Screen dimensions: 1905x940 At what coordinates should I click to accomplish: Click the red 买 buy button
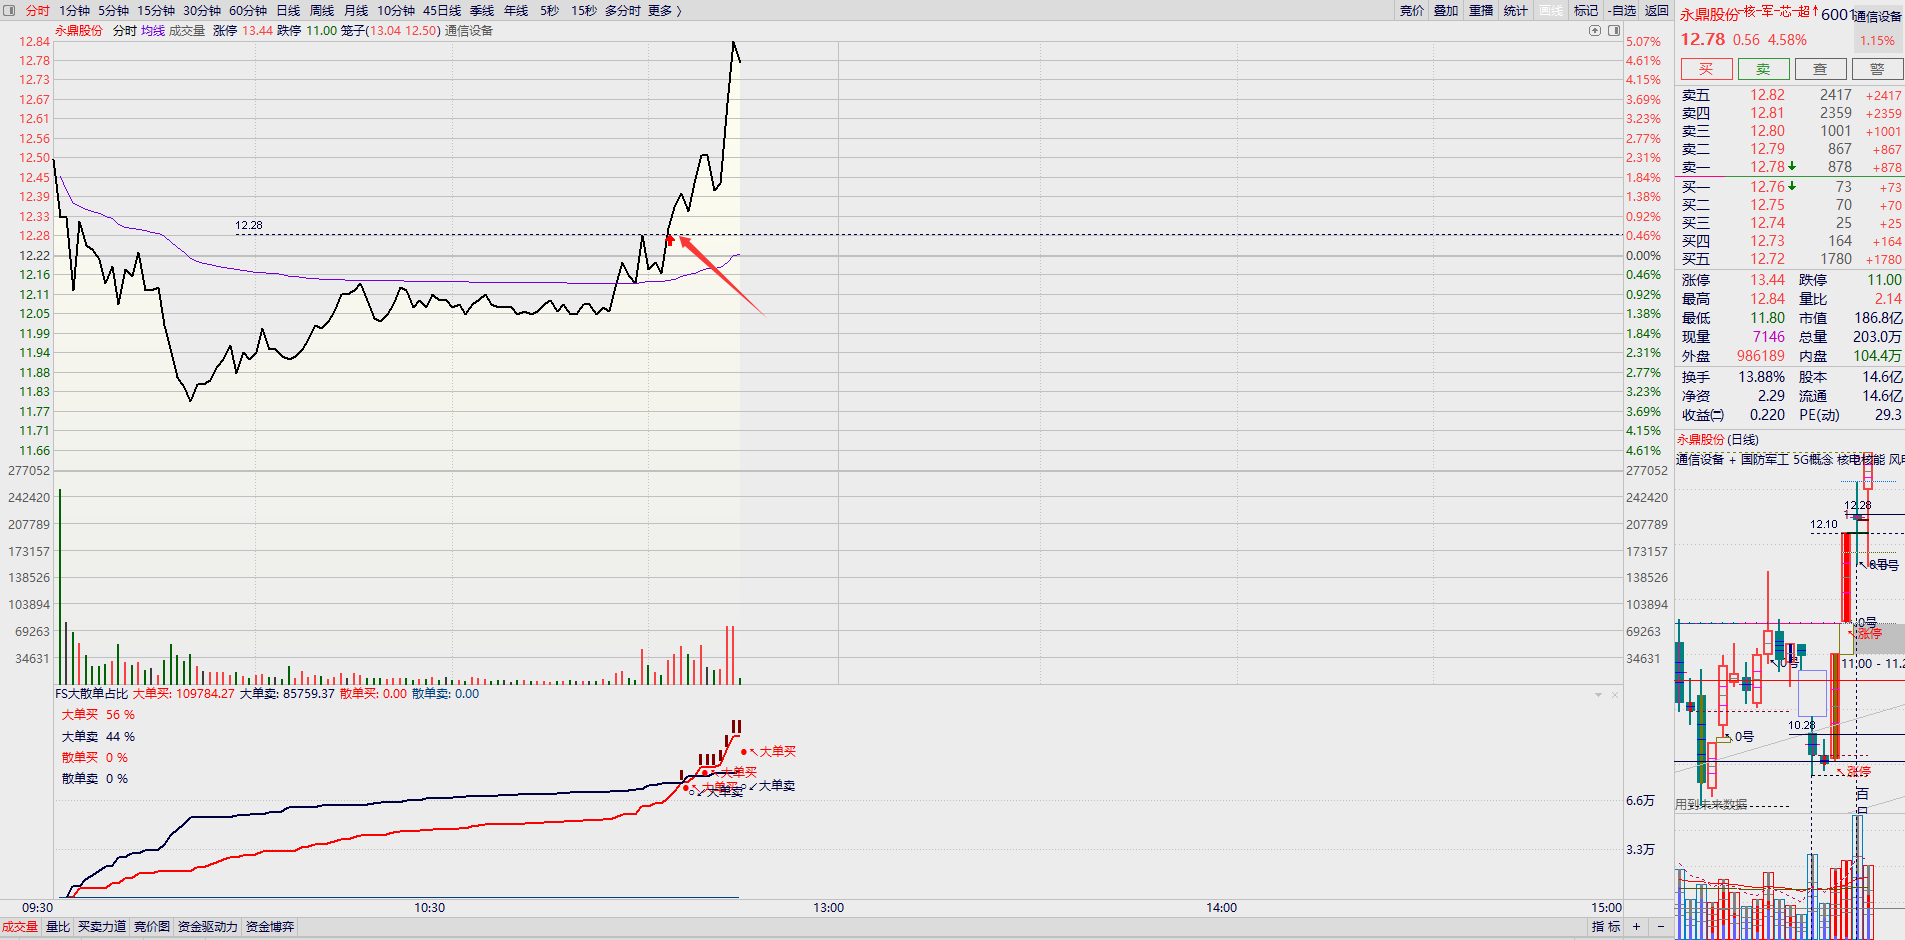tap(1706, 69)
